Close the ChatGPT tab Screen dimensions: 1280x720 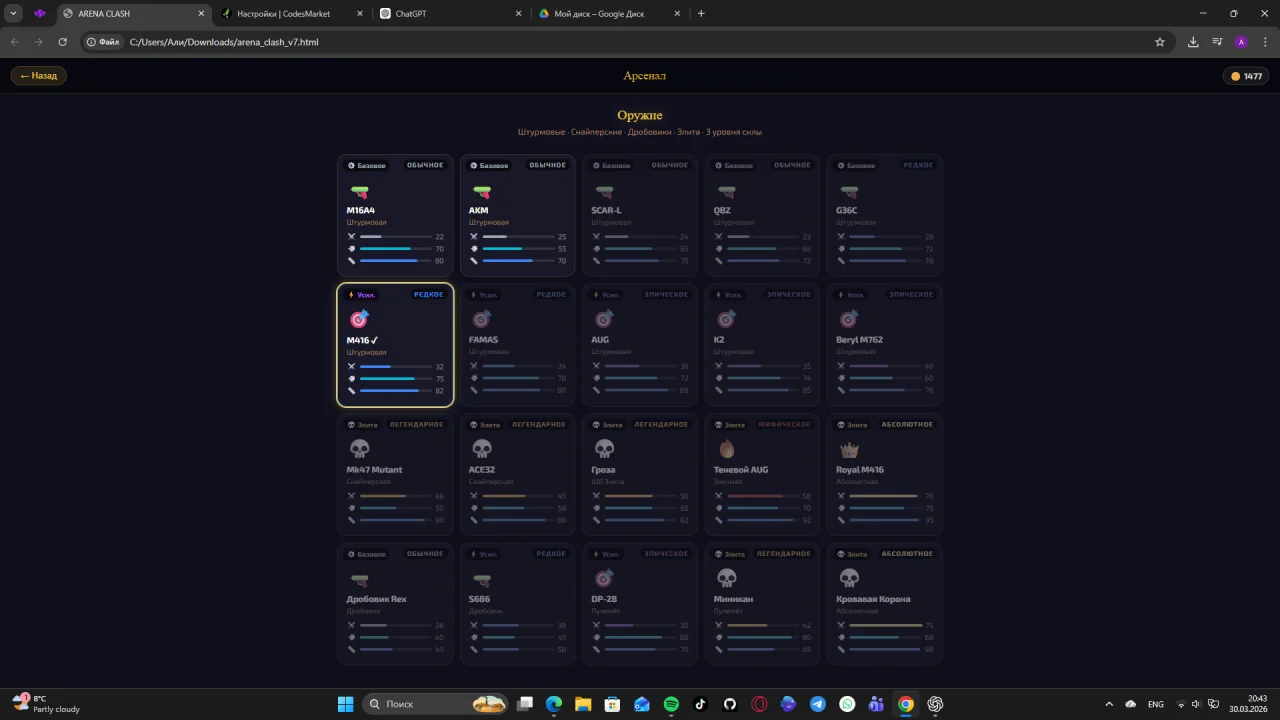(518, 14)
